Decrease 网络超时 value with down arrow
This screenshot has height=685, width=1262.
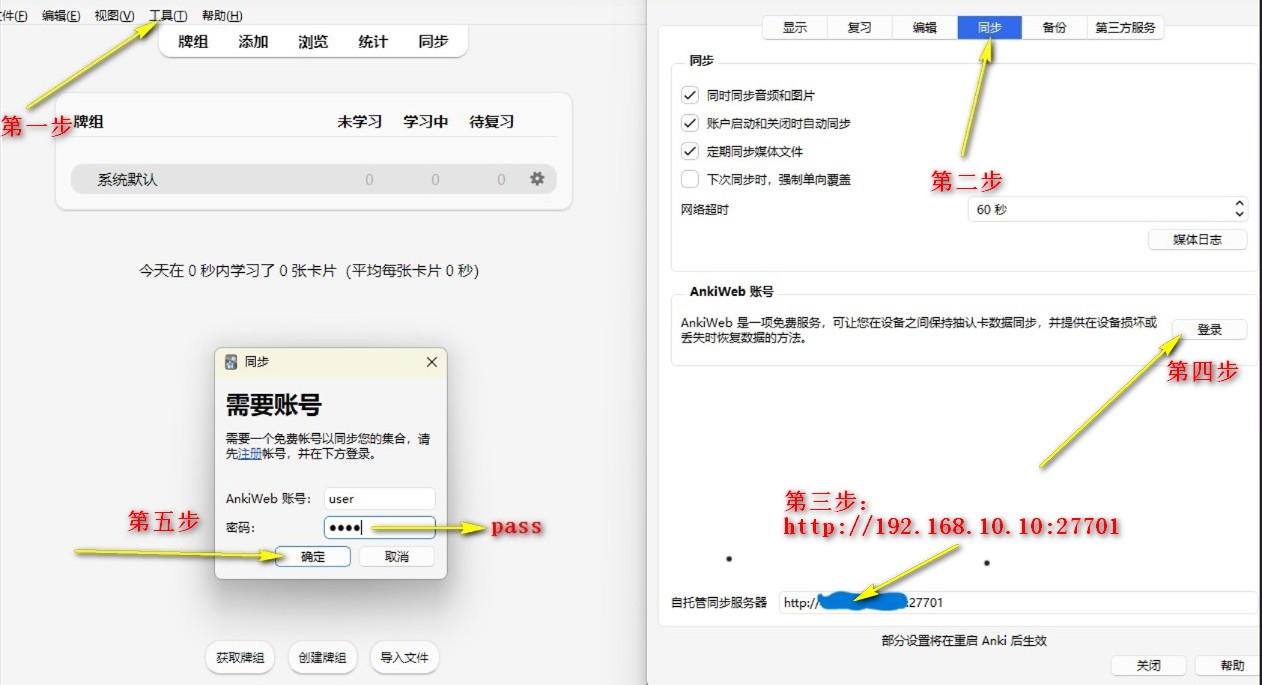(1240, 215)
